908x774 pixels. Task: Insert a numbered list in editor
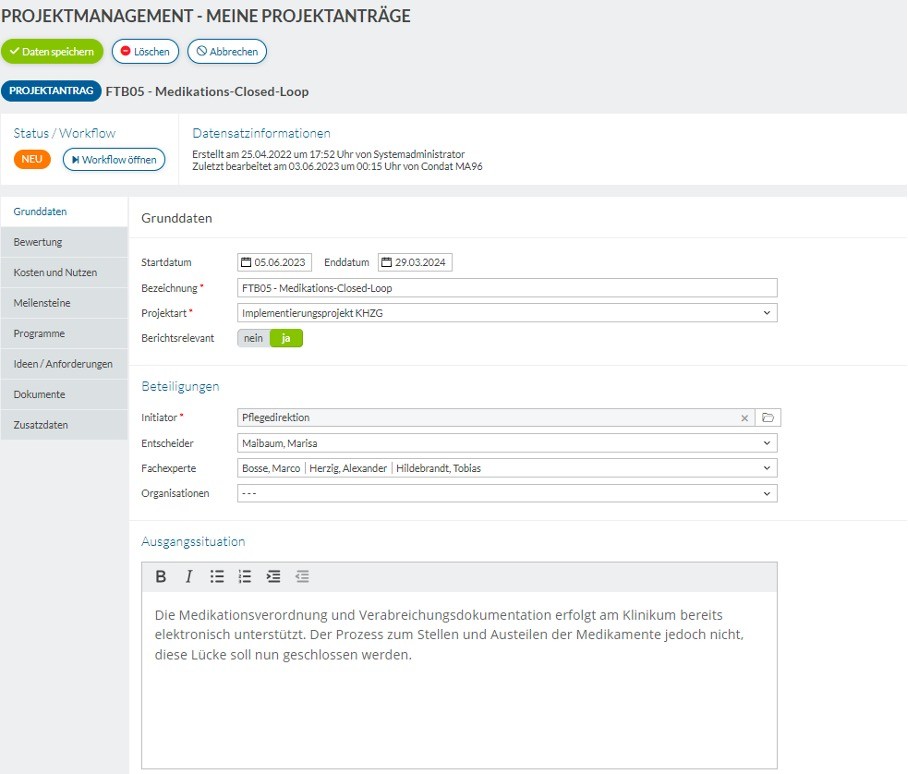click(x=245, y=577)
